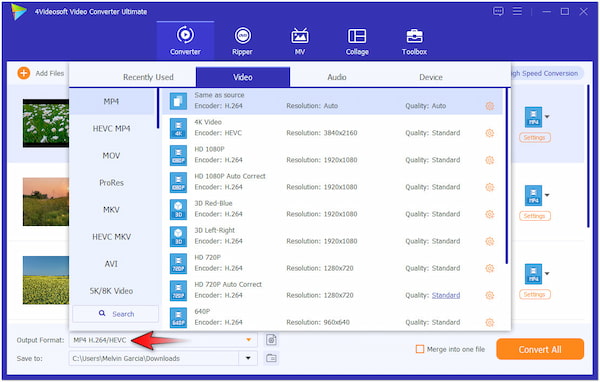Switch to the Recently Used tab
600x382 pixels.
coord(148,77)
